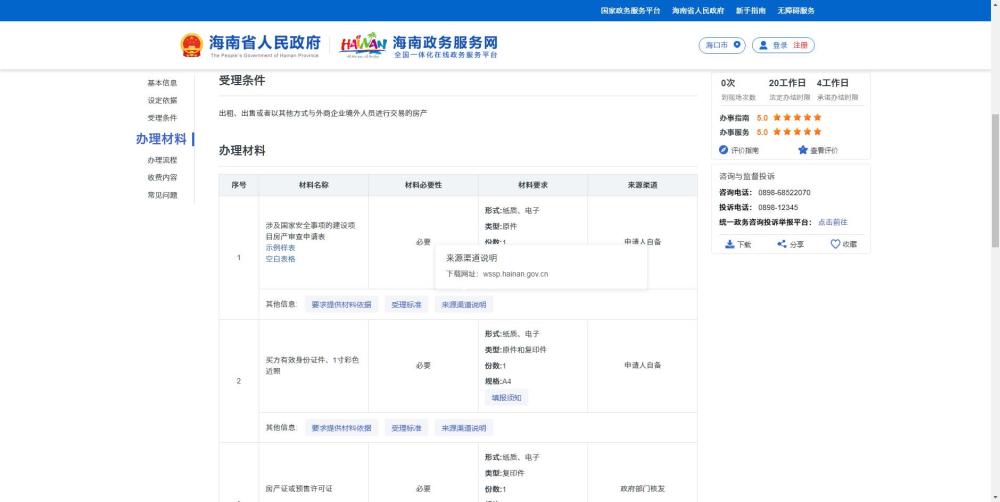Open 评价指南 with the pencil icon

coord(739,151)
